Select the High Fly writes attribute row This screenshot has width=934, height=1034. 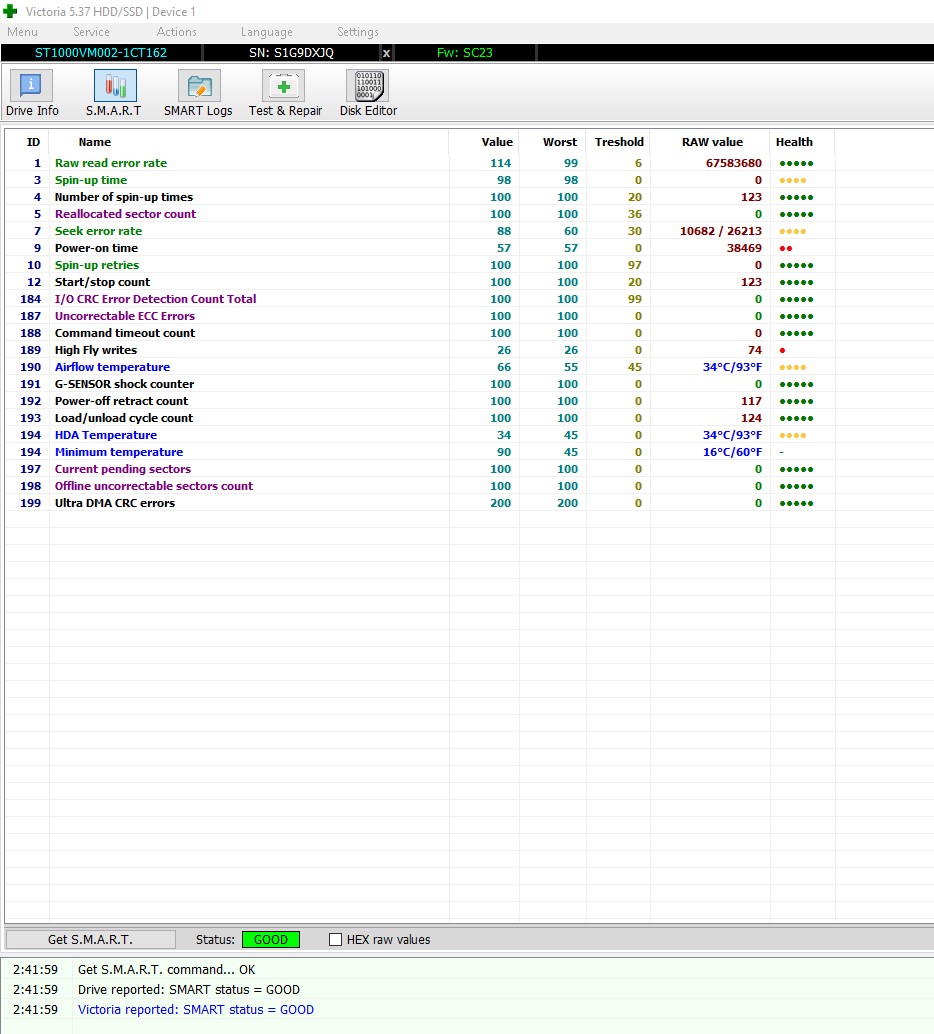(96, 350)
